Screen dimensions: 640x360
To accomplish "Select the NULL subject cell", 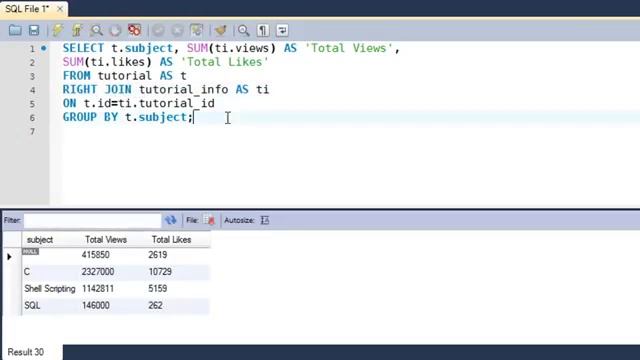I will [31, 252].
